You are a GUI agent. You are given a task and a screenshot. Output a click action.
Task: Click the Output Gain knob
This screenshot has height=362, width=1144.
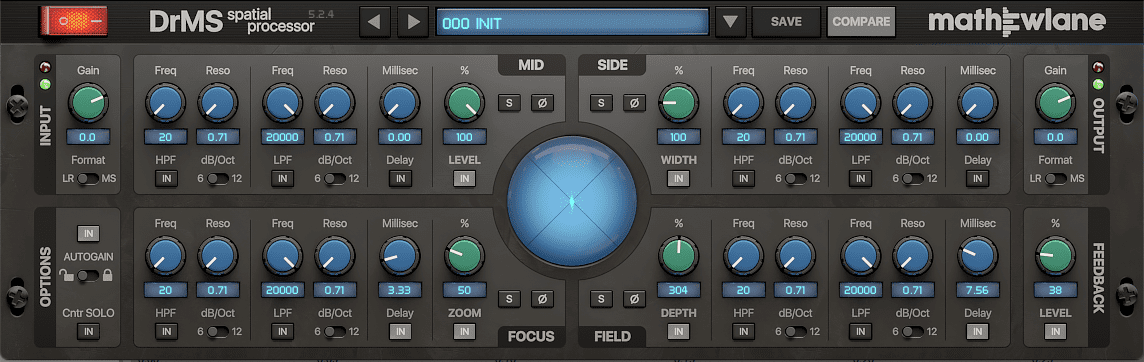(1055, 103)
